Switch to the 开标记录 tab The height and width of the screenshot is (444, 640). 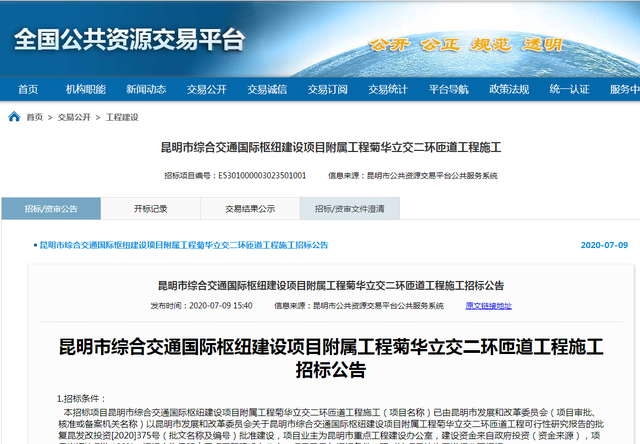click(x=150, y=209)
